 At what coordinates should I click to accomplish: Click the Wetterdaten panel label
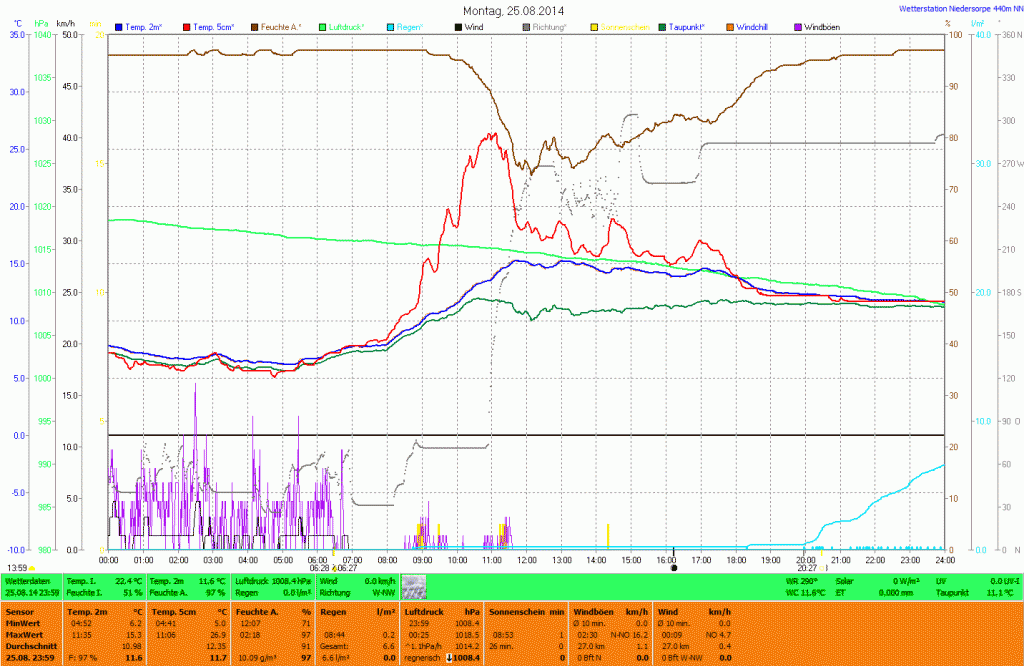pos(28,580)
